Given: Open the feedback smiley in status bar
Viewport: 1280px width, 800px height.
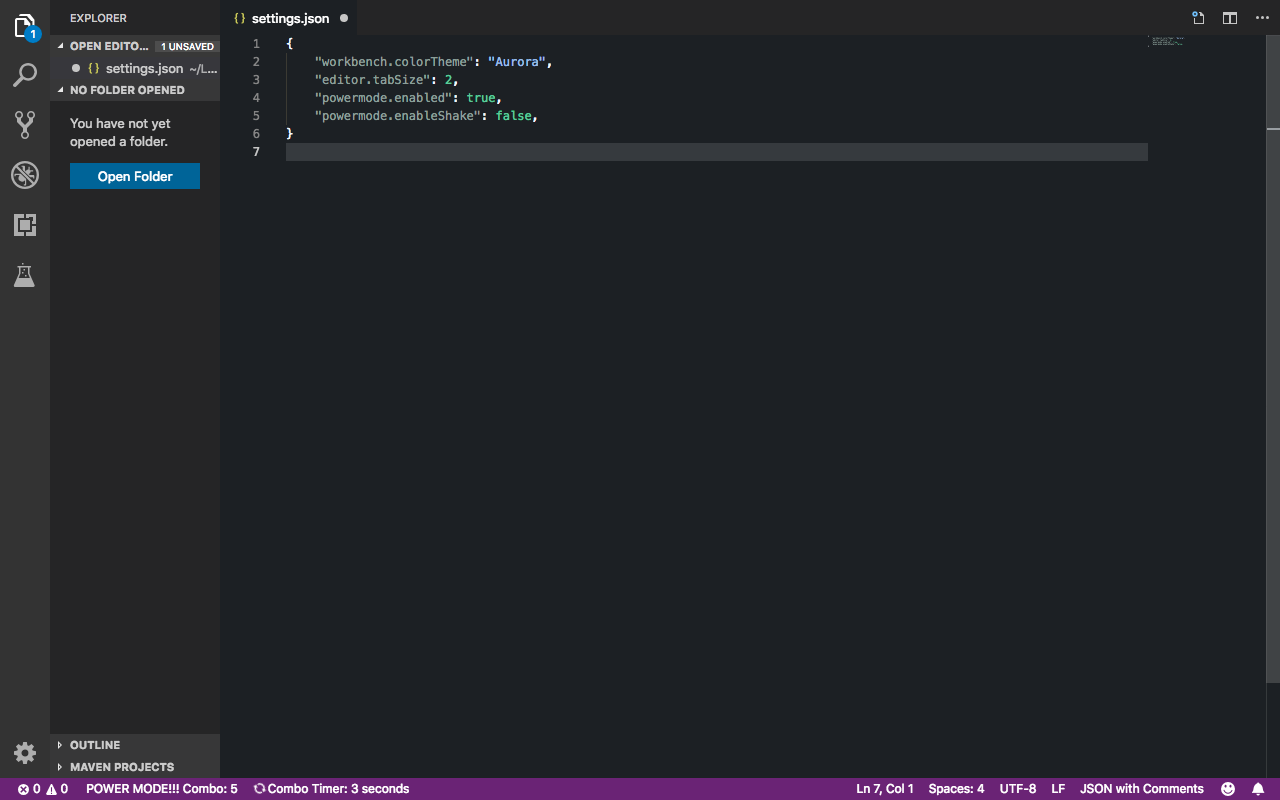Looking at the screenshot, I should (1227, 788).
